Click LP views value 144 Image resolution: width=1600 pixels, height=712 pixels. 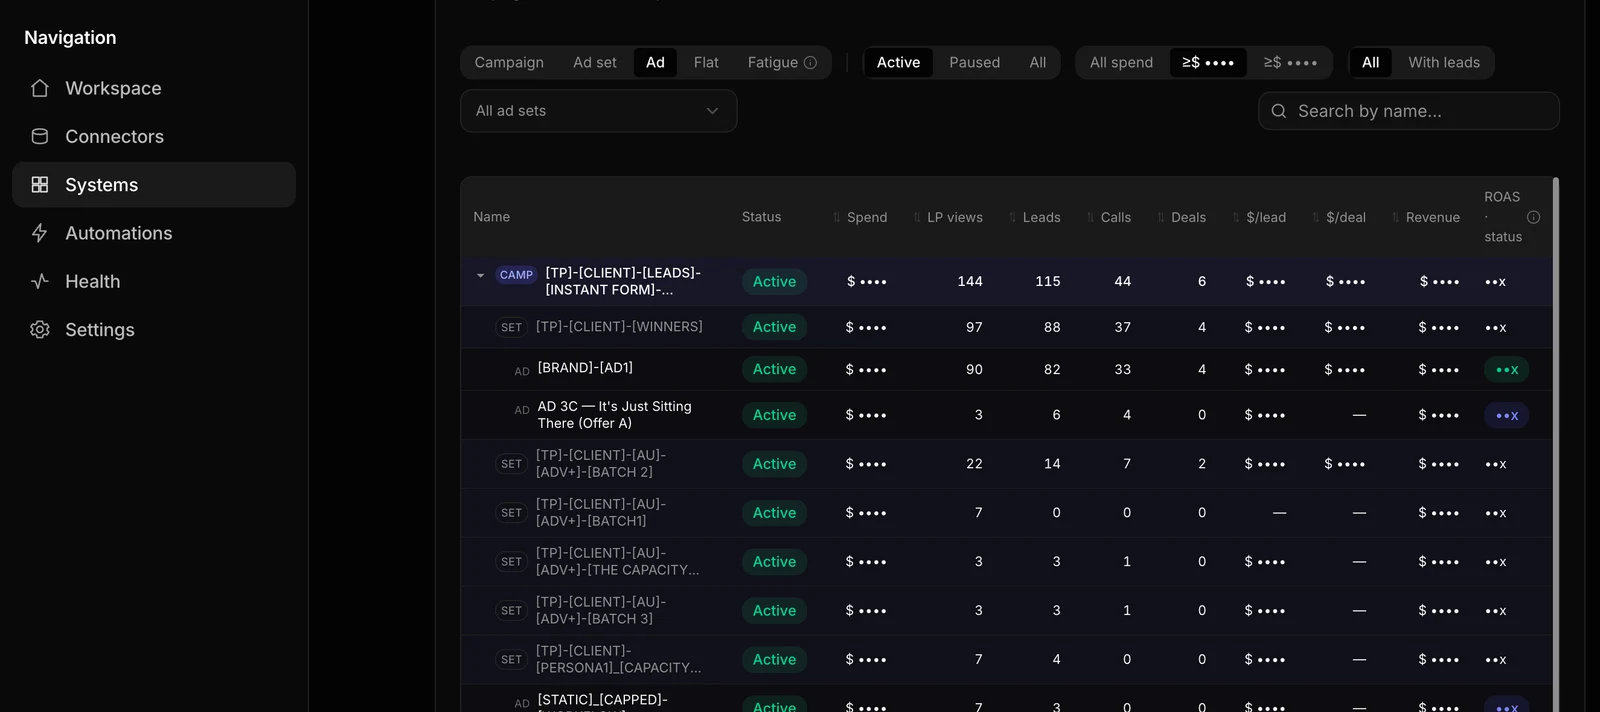[x=969, y=281]
